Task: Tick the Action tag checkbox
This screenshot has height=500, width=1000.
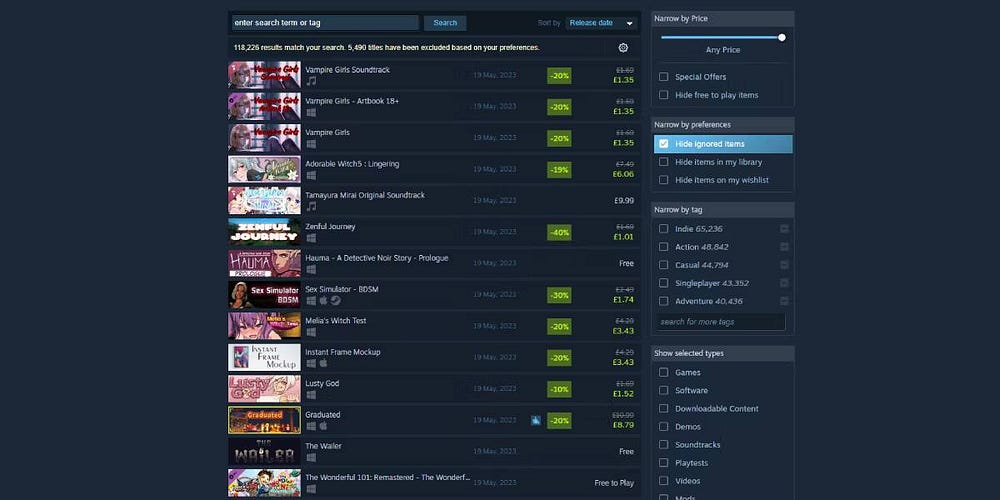Action: [664, 247]
